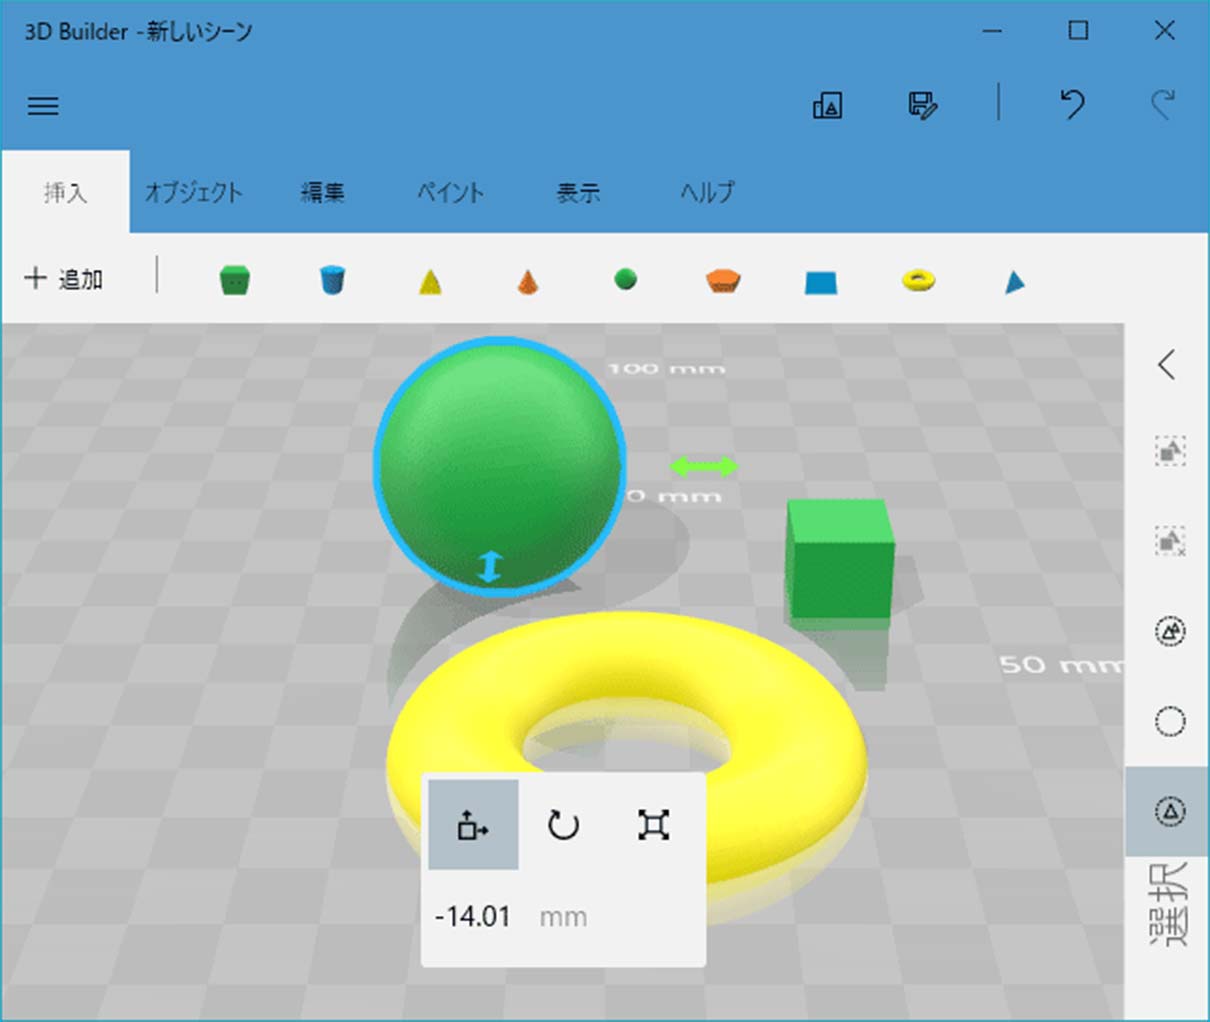The image size is (1210, 1022).
Task: Open the オブジェクト tab
Action: [193, 192]
